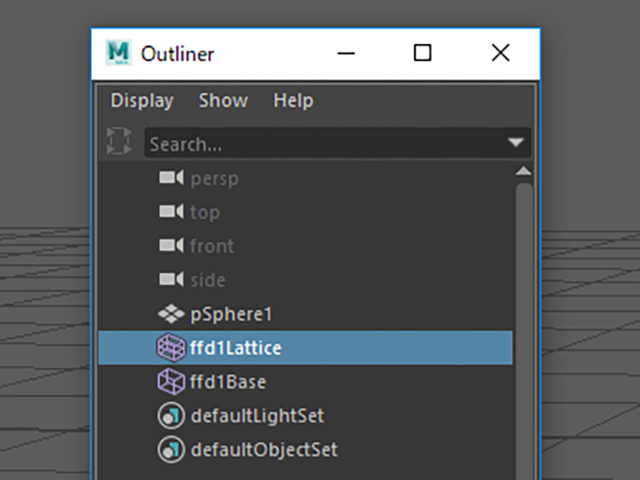Click the pSphere1 mesh icon
This screenshot has width=640, height=480.
click(x=171, y=314)
